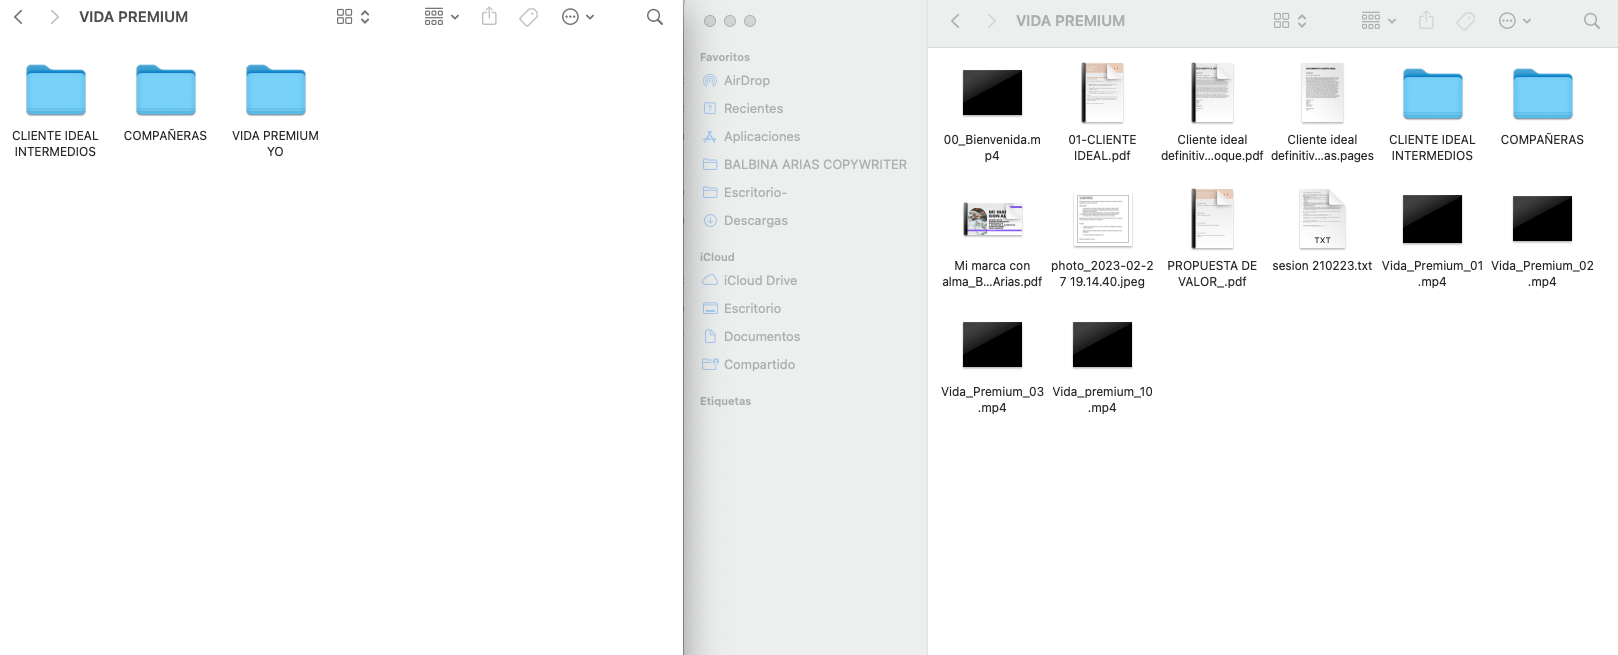Click the search icon in the right Finder window

tap(1591, 21)
